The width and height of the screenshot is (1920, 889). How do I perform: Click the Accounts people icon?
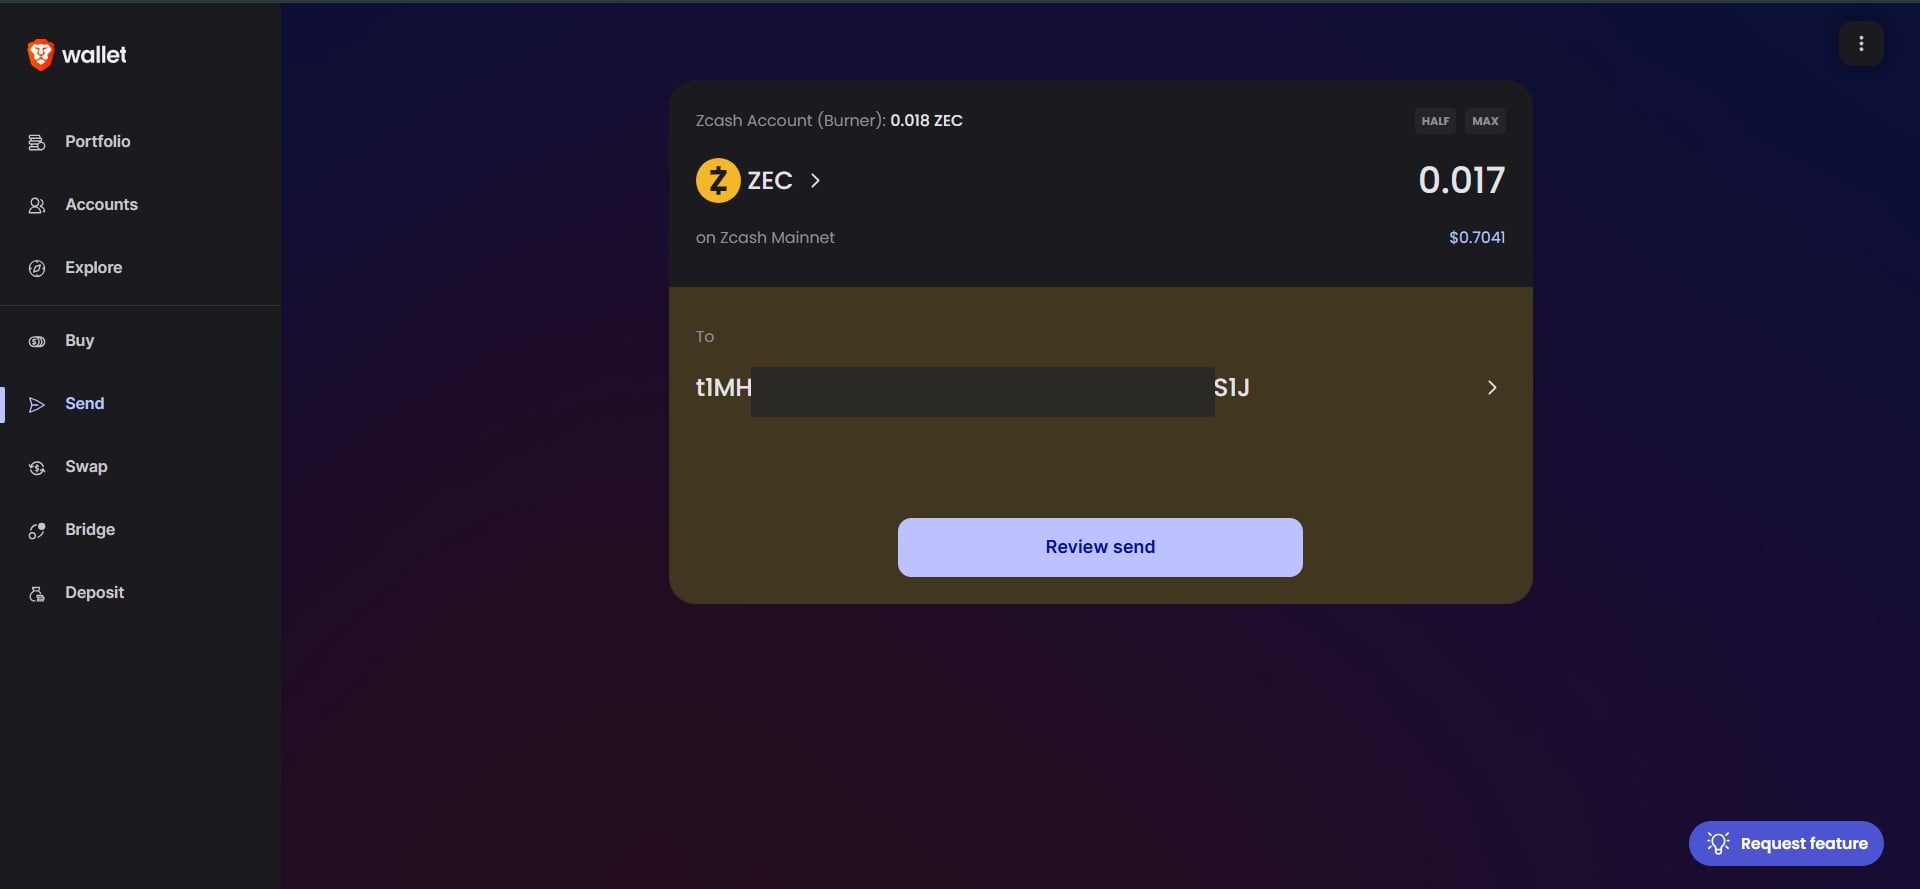37,205
